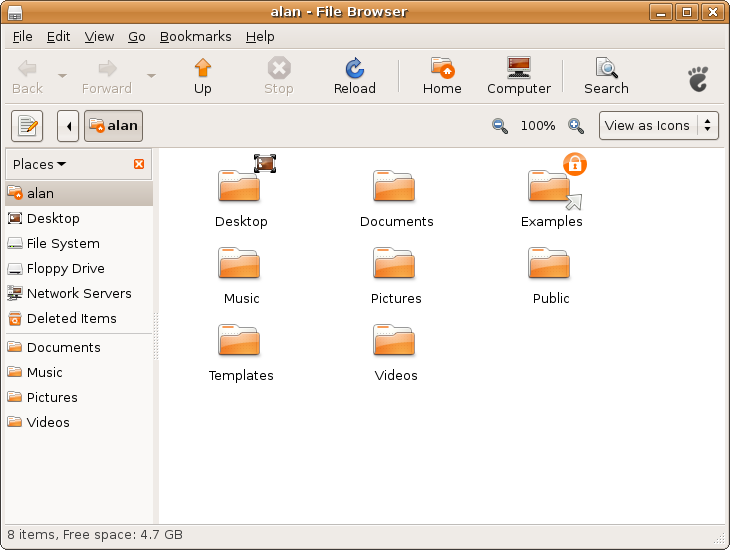The height and width of the screenshot is (550, 730).
Task: Click the Search toolbar icon
Action: coord(607,68)
